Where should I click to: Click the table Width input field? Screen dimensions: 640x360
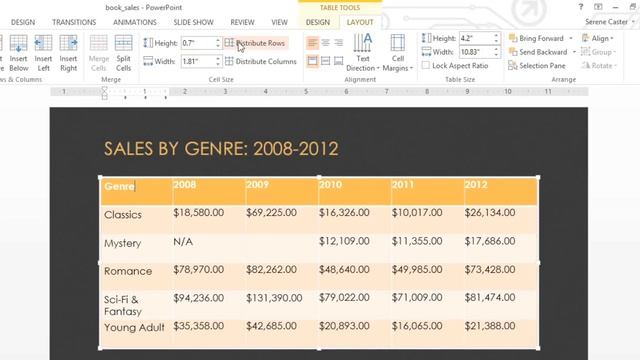point(476,52)
